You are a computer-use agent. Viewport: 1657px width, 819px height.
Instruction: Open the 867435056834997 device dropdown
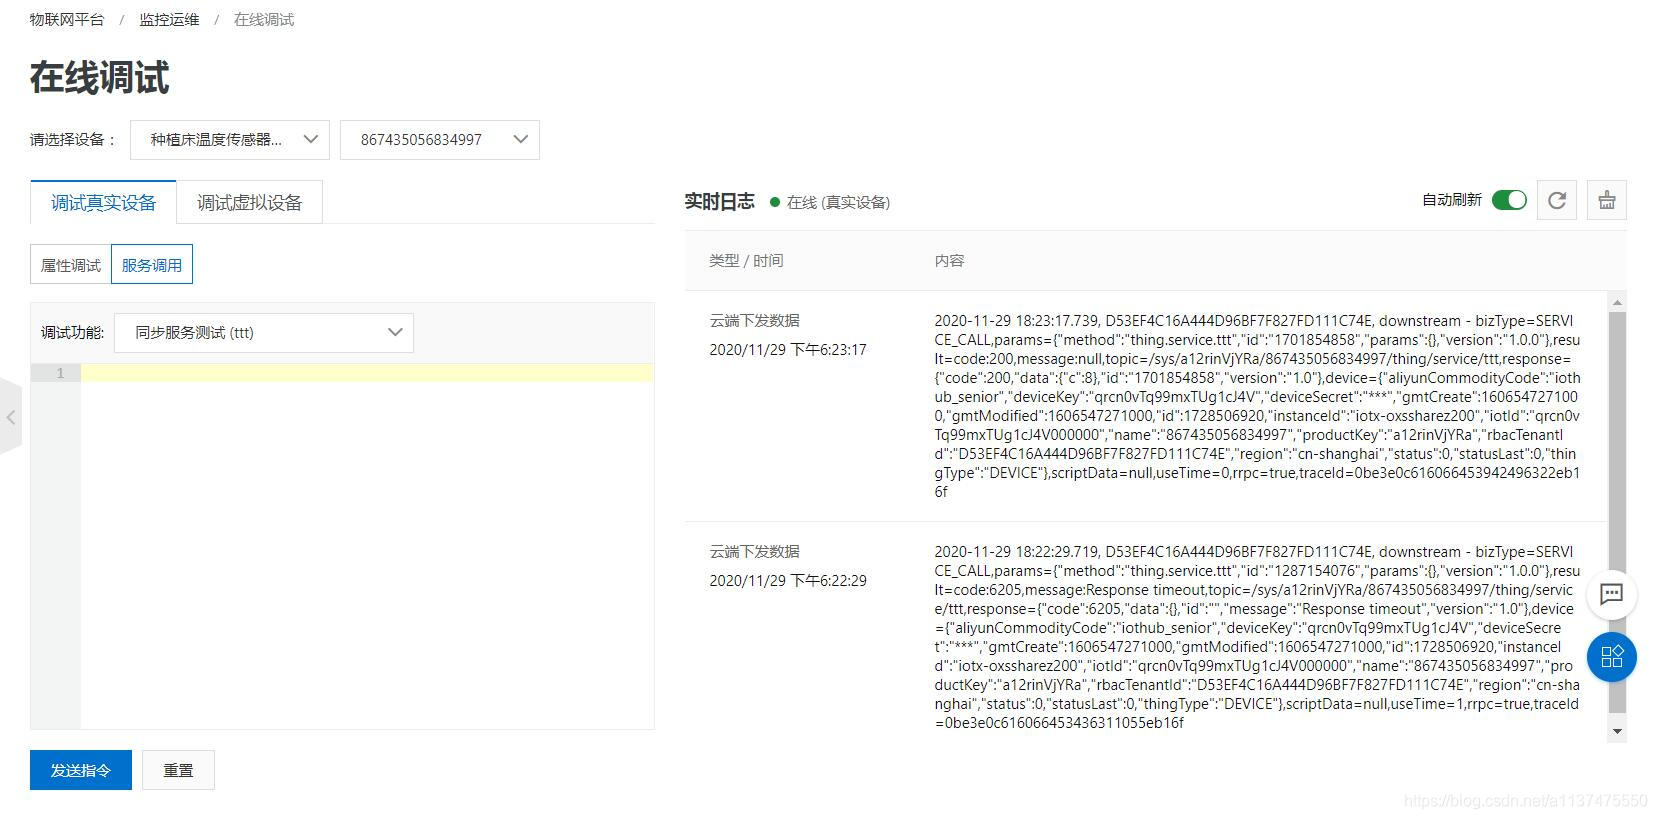(x=440, y=140)
